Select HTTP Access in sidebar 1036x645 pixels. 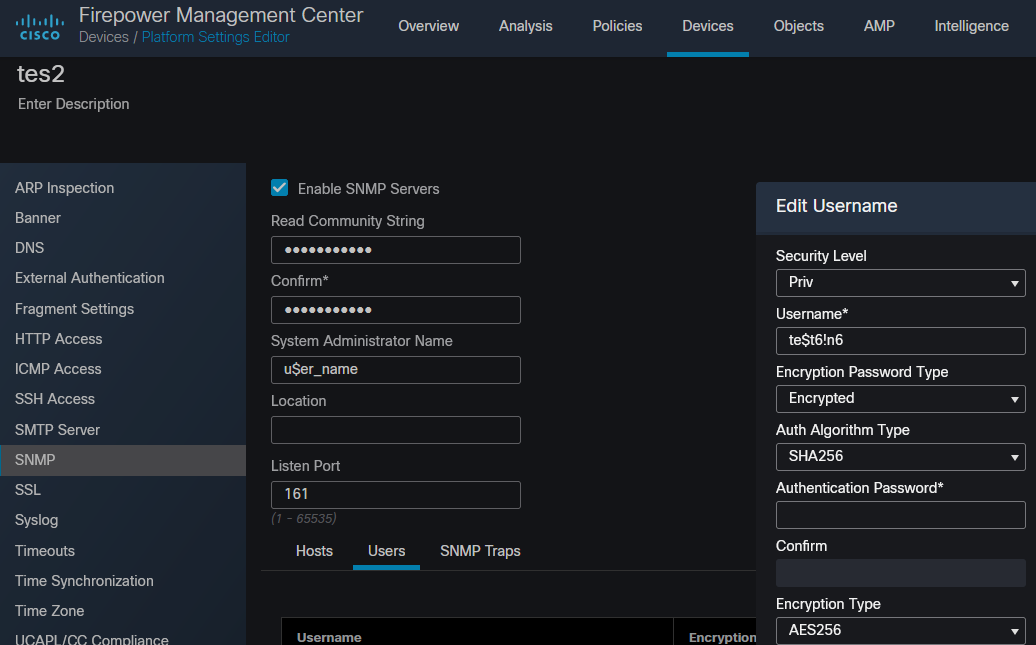pyautogui.click(x=59, y=339)
